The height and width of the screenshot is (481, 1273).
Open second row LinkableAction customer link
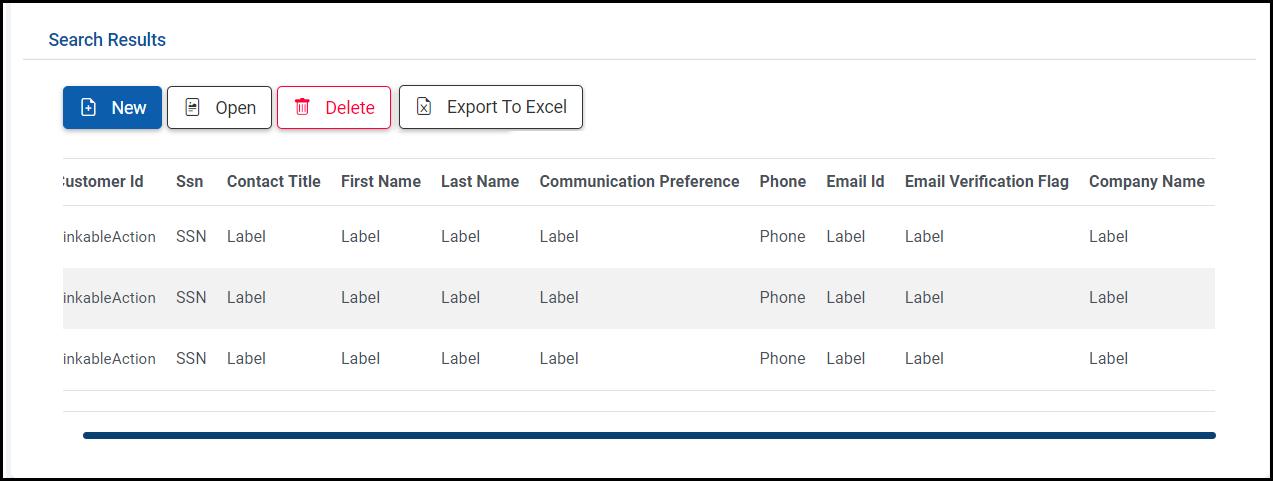110,298
